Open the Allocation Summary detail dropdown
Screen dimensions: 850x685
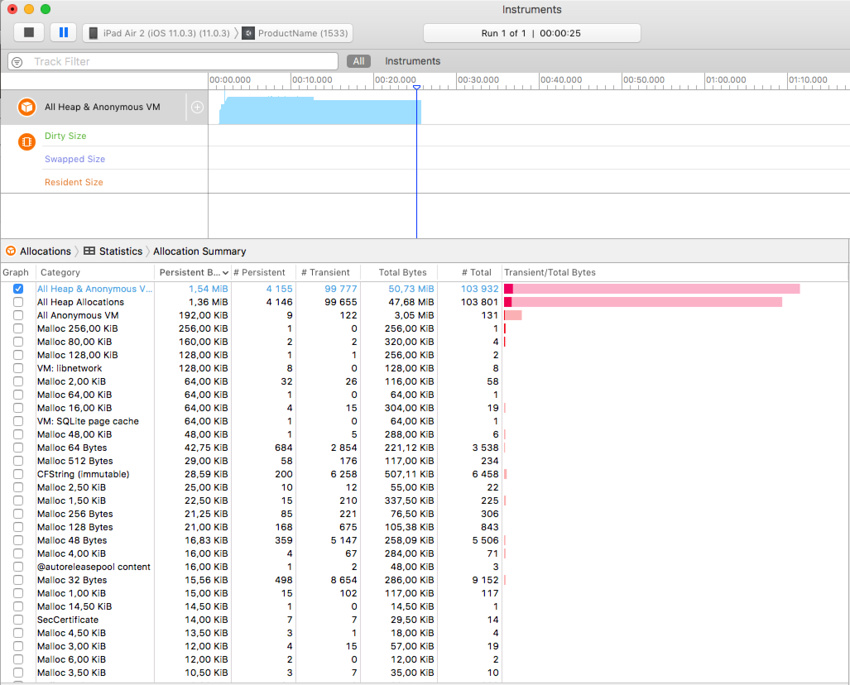click(x=199, y=251)
